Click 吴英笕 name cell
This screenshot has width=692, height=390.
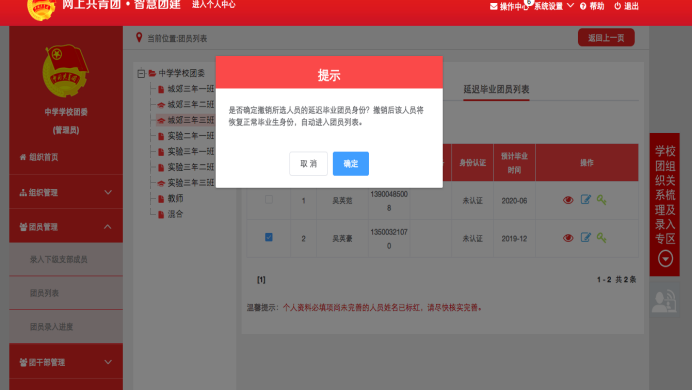(x=342, y=201)
